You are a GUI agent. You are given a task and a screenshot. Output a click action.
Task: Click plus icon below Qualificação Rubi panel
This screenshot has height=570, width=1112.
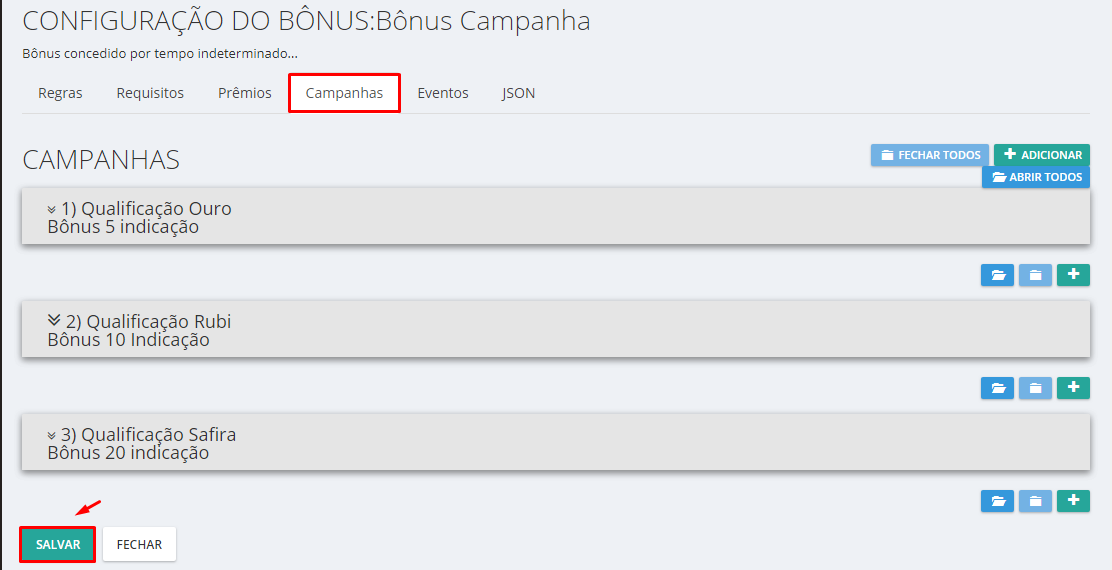coord(1073,388)
